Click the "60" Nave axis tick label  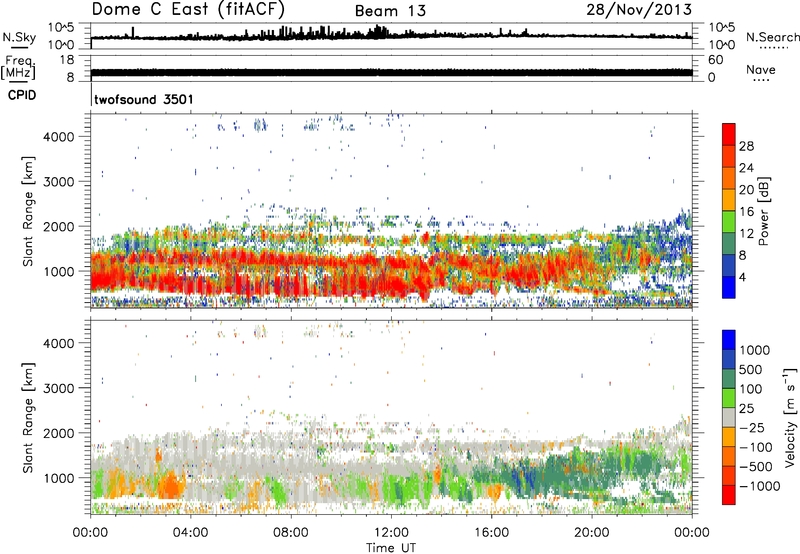coord(715,60)
